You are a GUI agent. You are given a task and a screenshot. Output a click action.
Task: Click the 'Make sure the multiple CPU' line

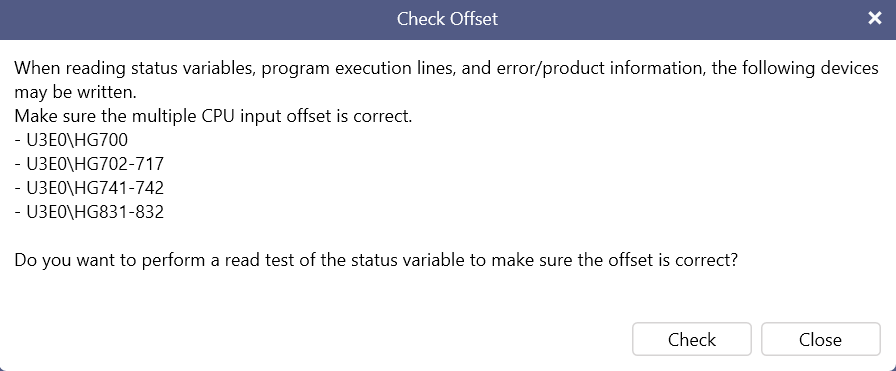[213, 117]
